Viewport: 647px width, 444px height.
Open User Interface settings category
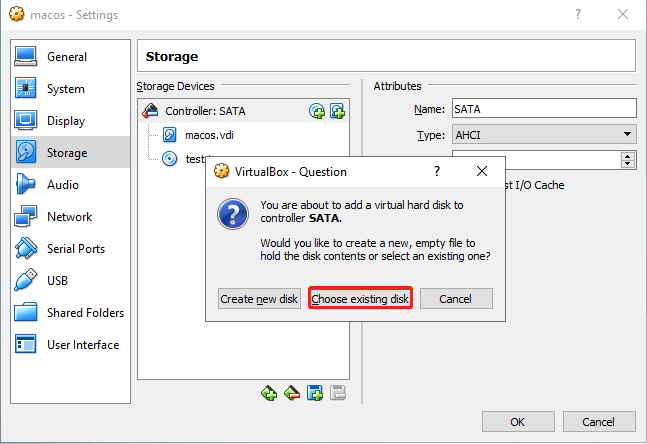coord(71,344)
